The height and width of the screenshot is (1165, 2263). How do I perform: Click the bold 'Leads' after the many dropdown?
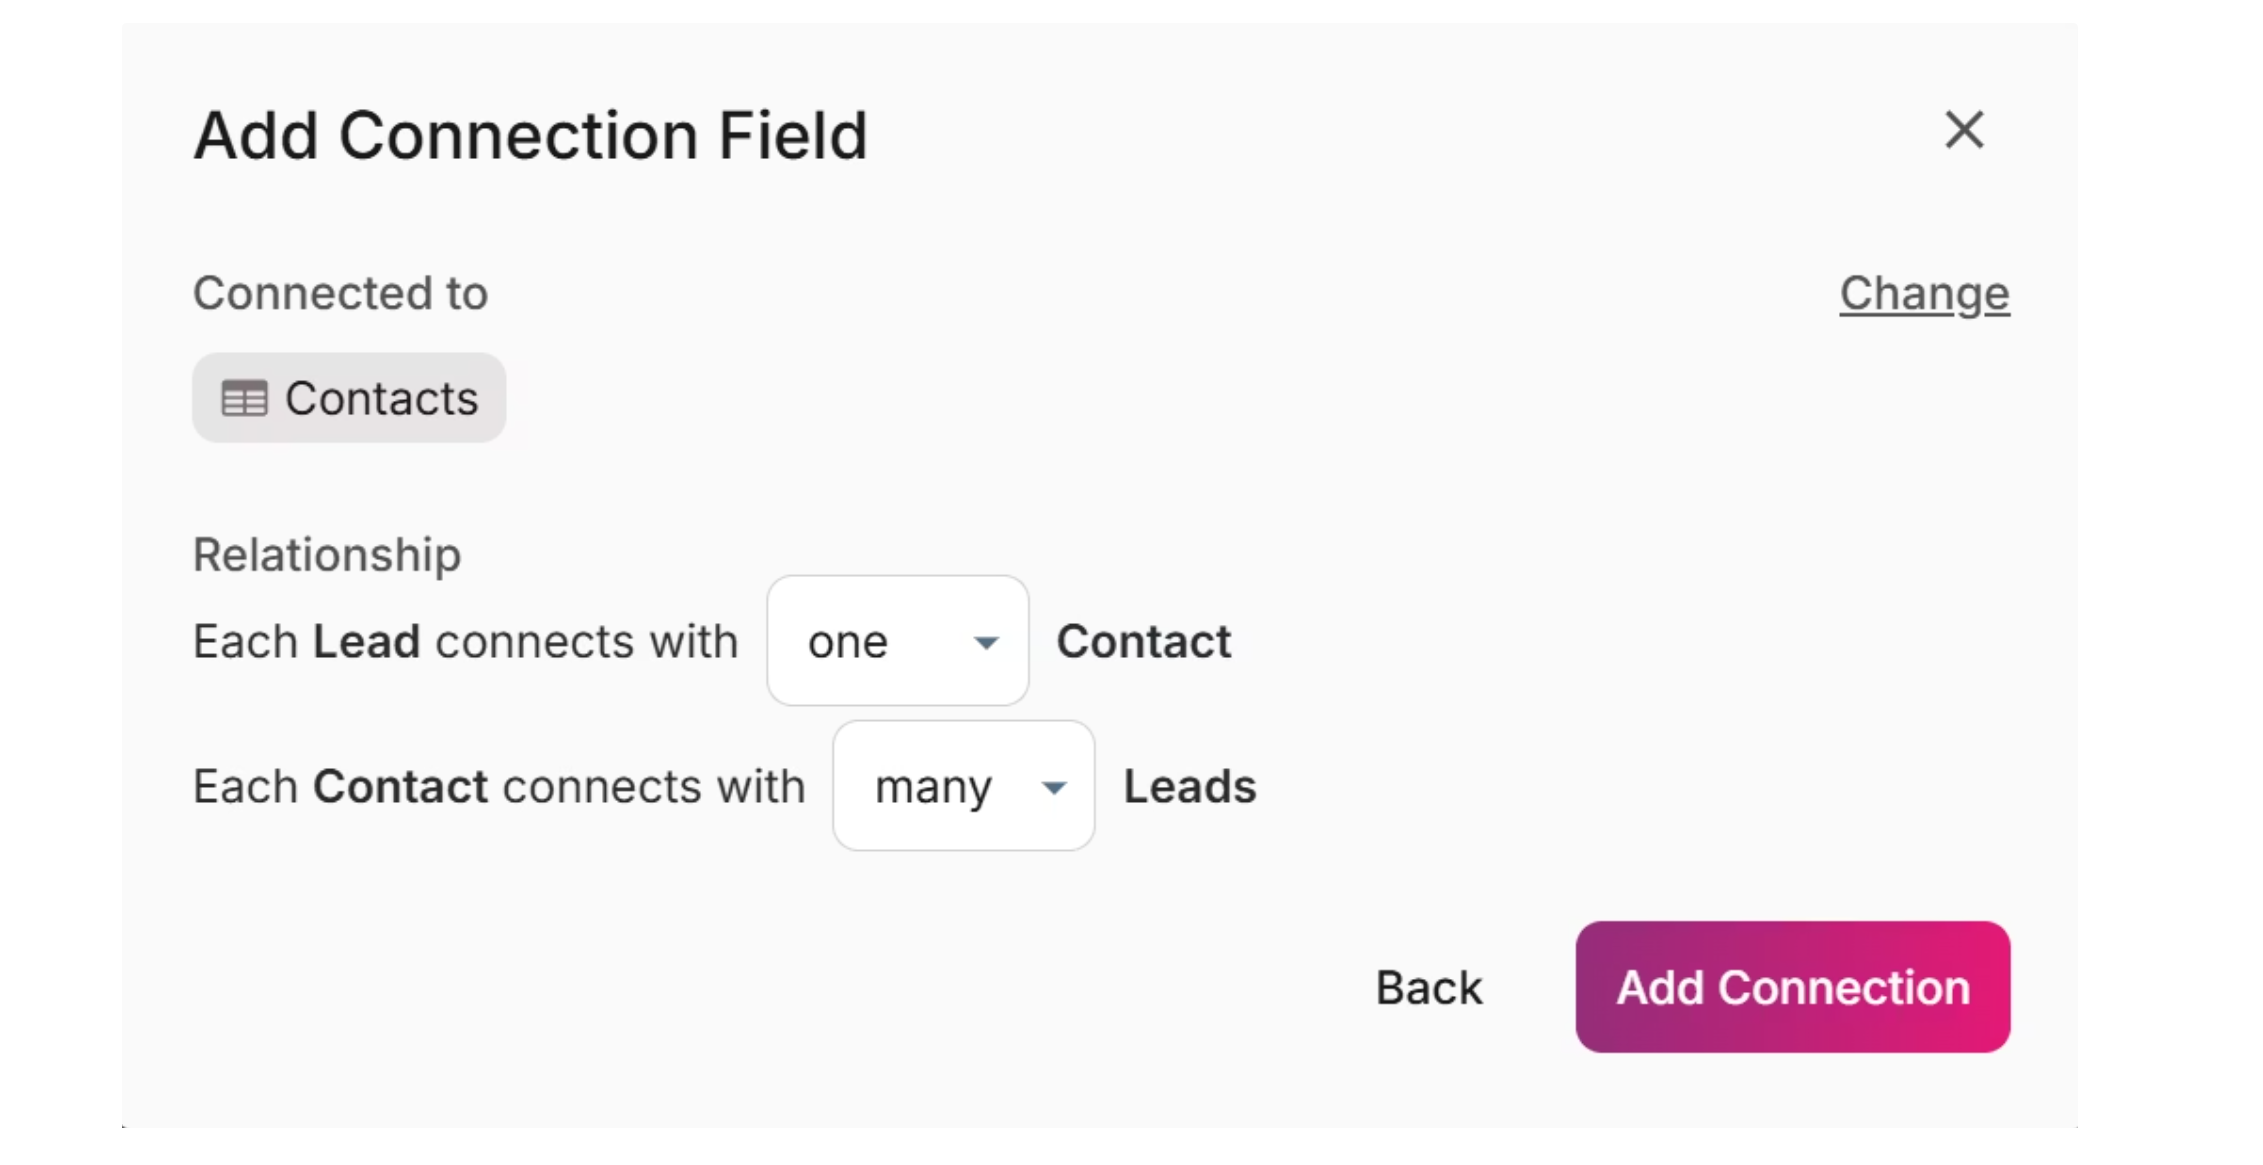1190,787
